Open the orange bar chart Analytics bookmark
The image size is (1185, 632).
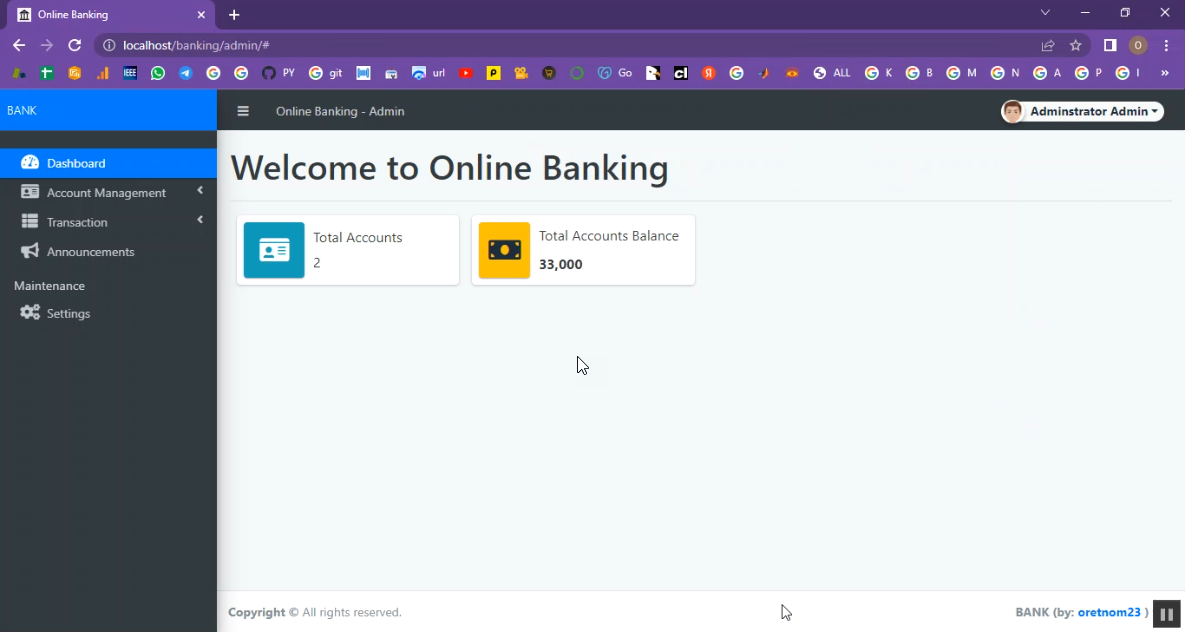coord(102,73)
